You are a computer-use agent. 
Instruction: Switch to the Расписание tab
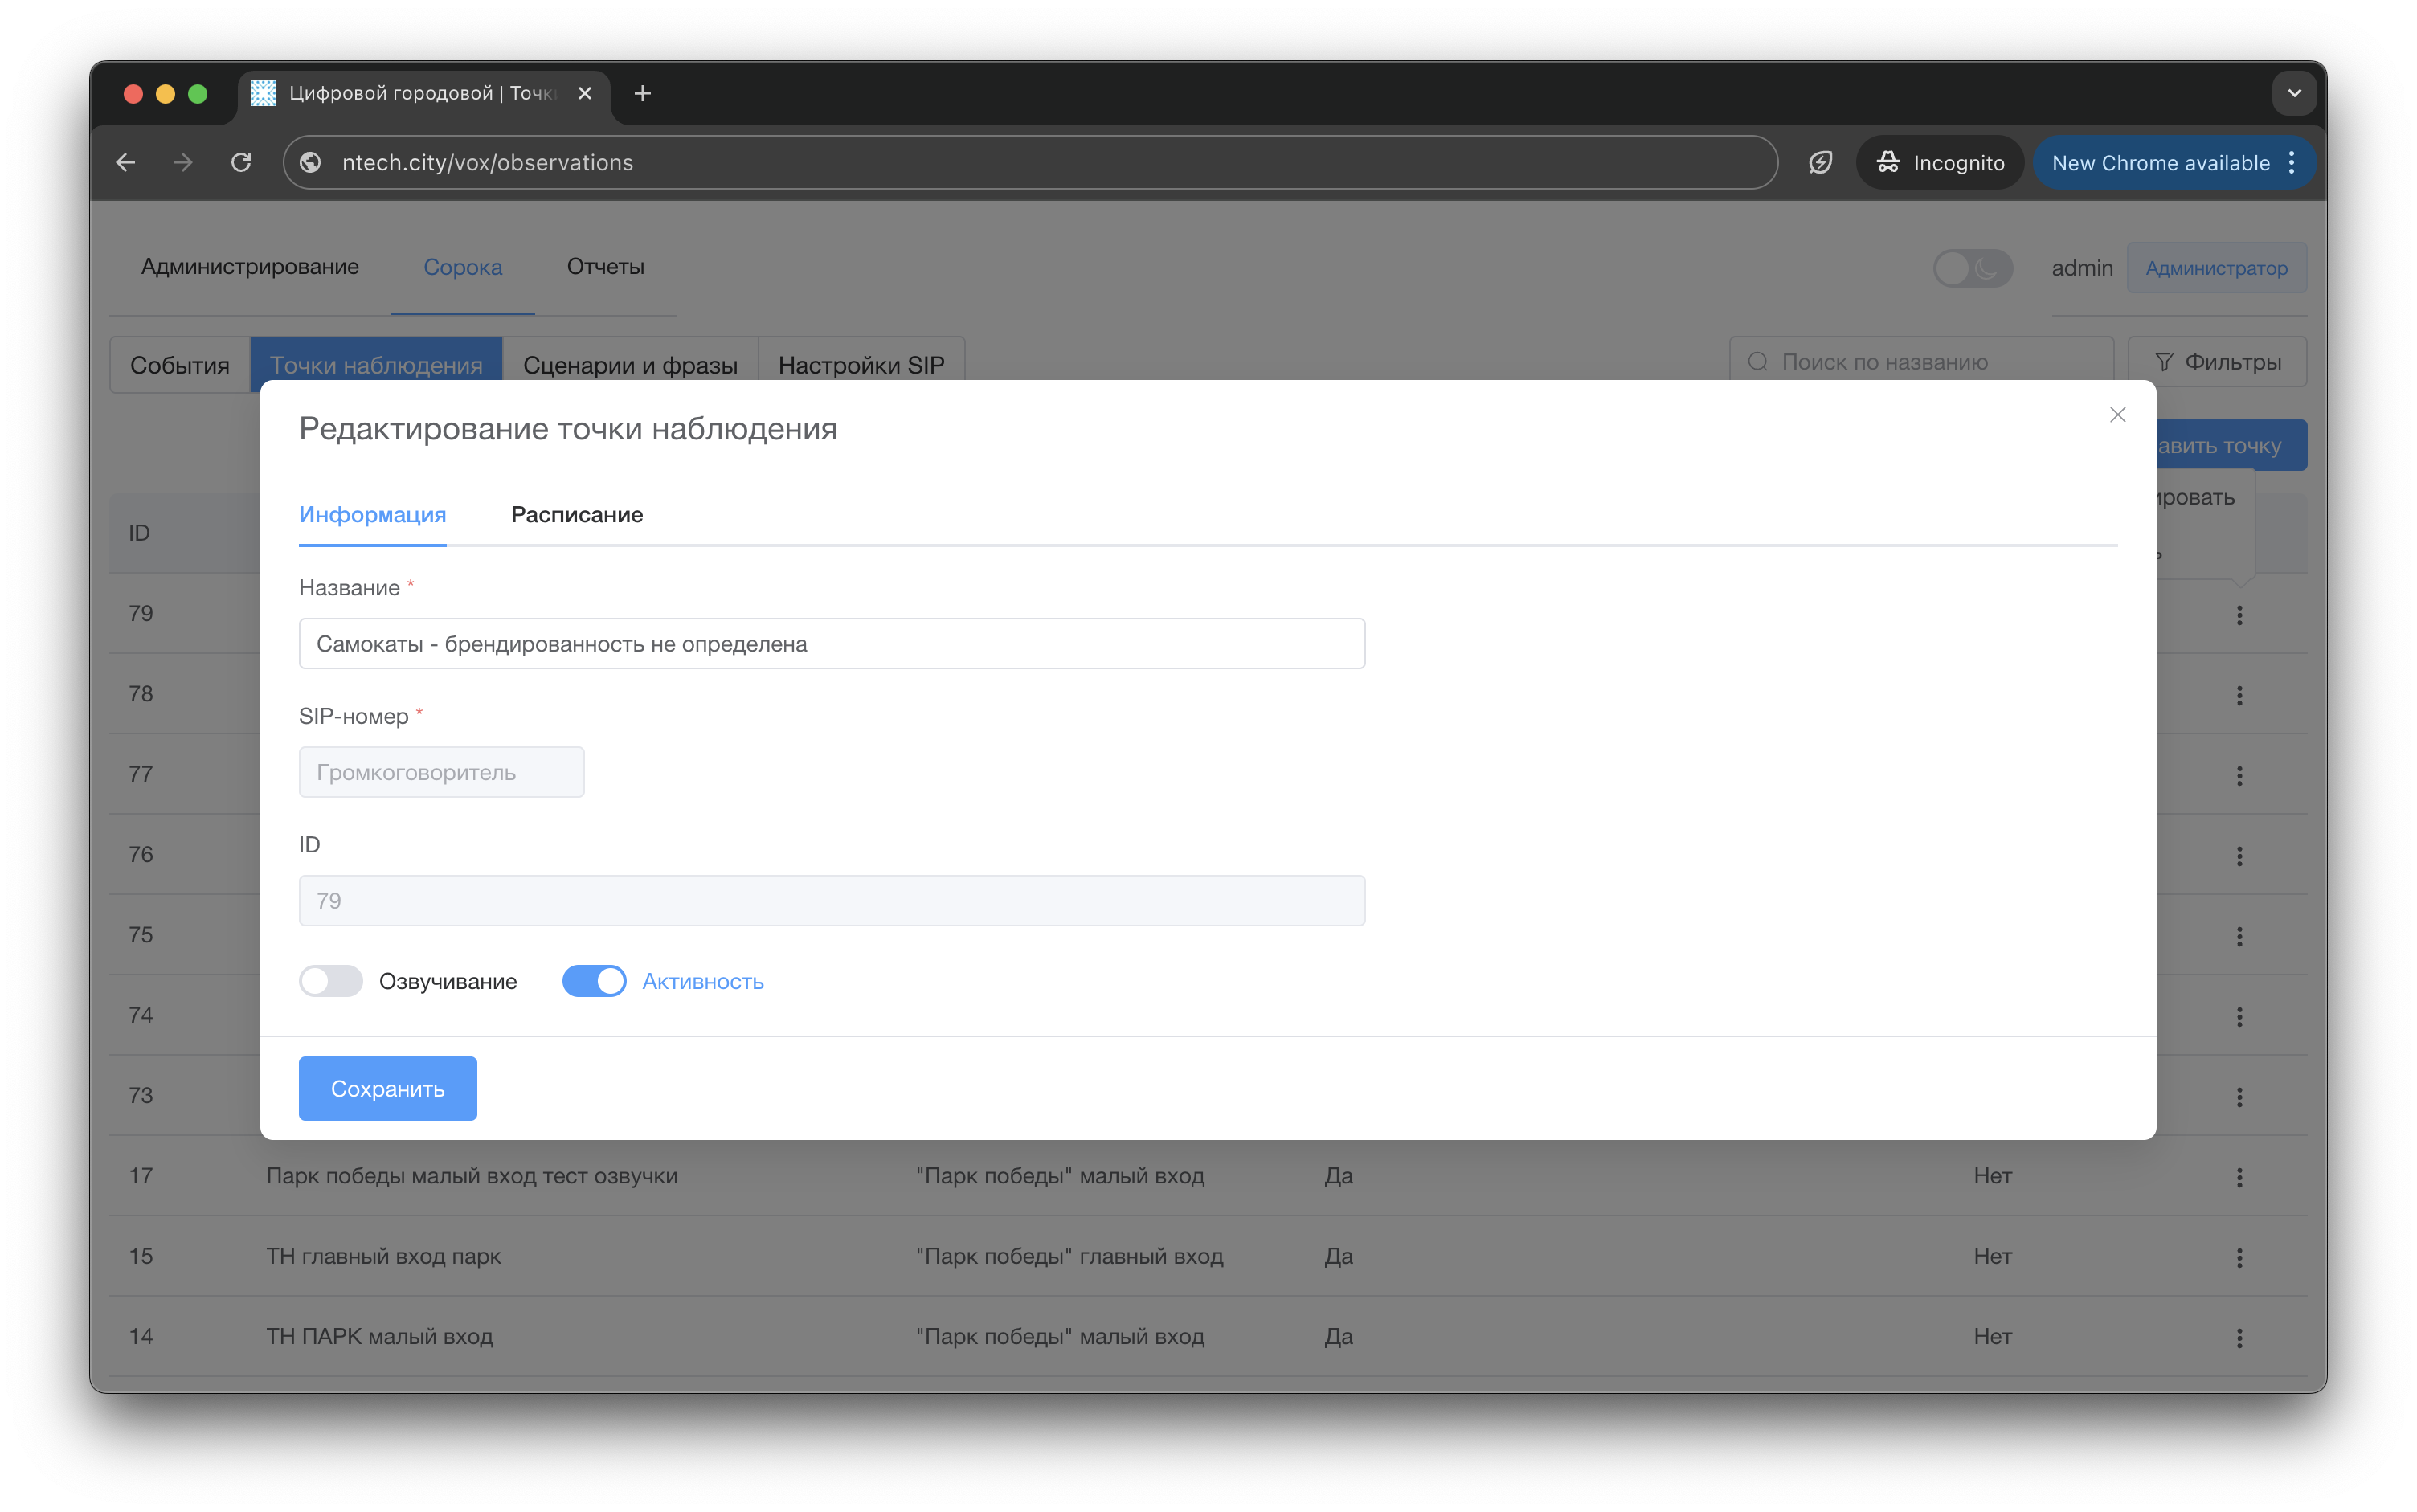click(577, 515)
